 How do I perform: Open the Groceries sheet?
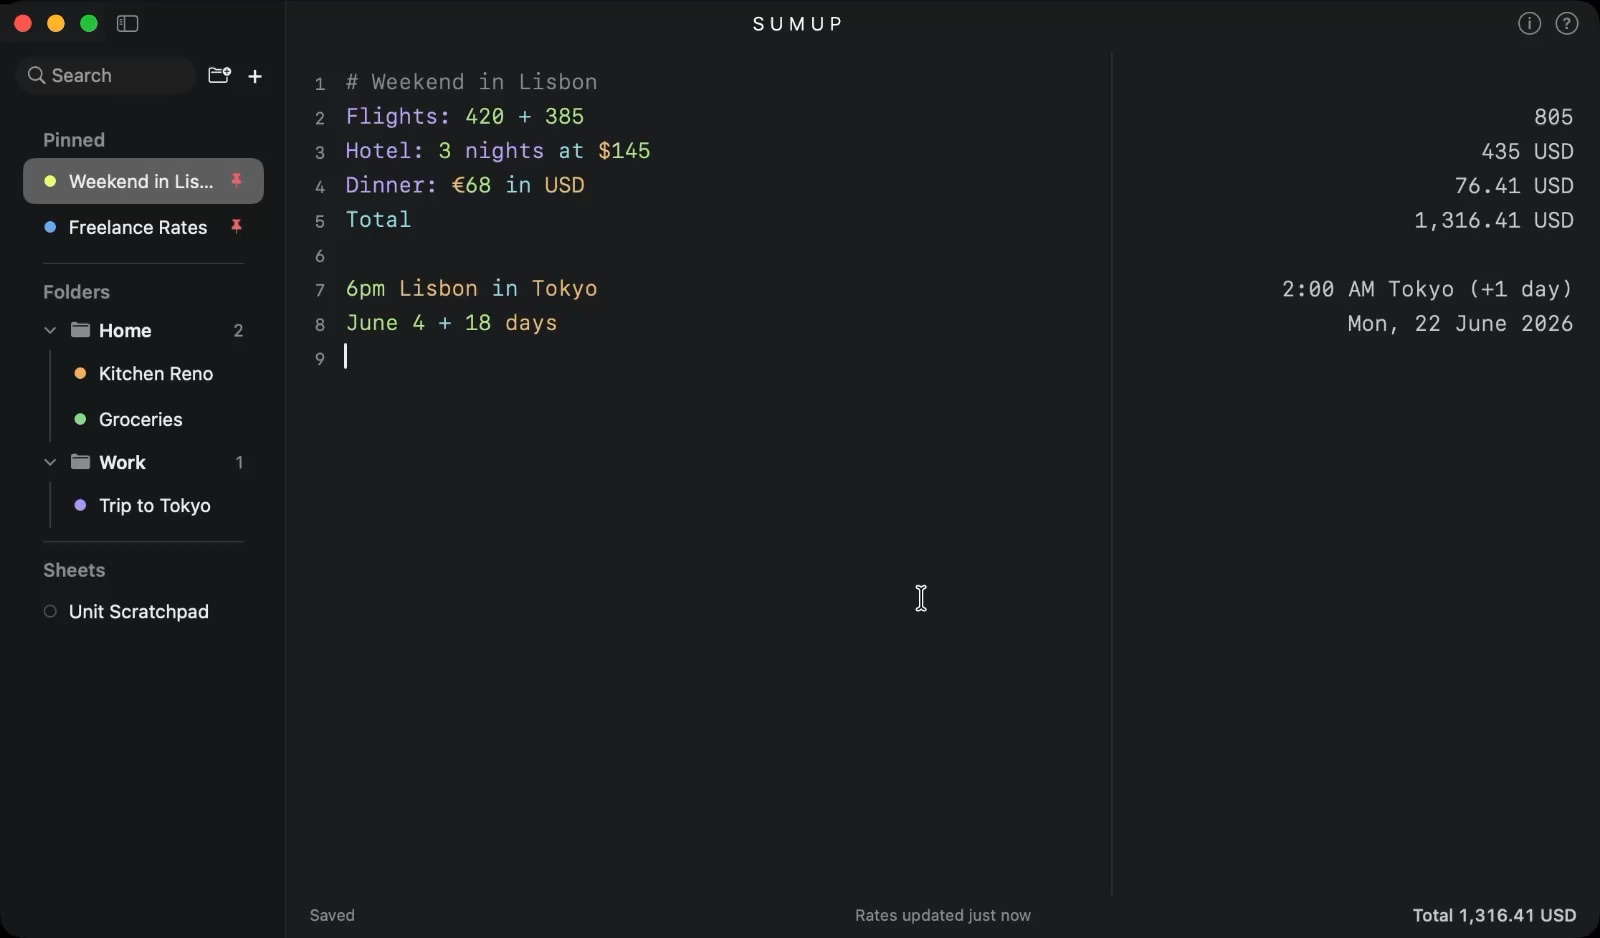tap(141, 419)
